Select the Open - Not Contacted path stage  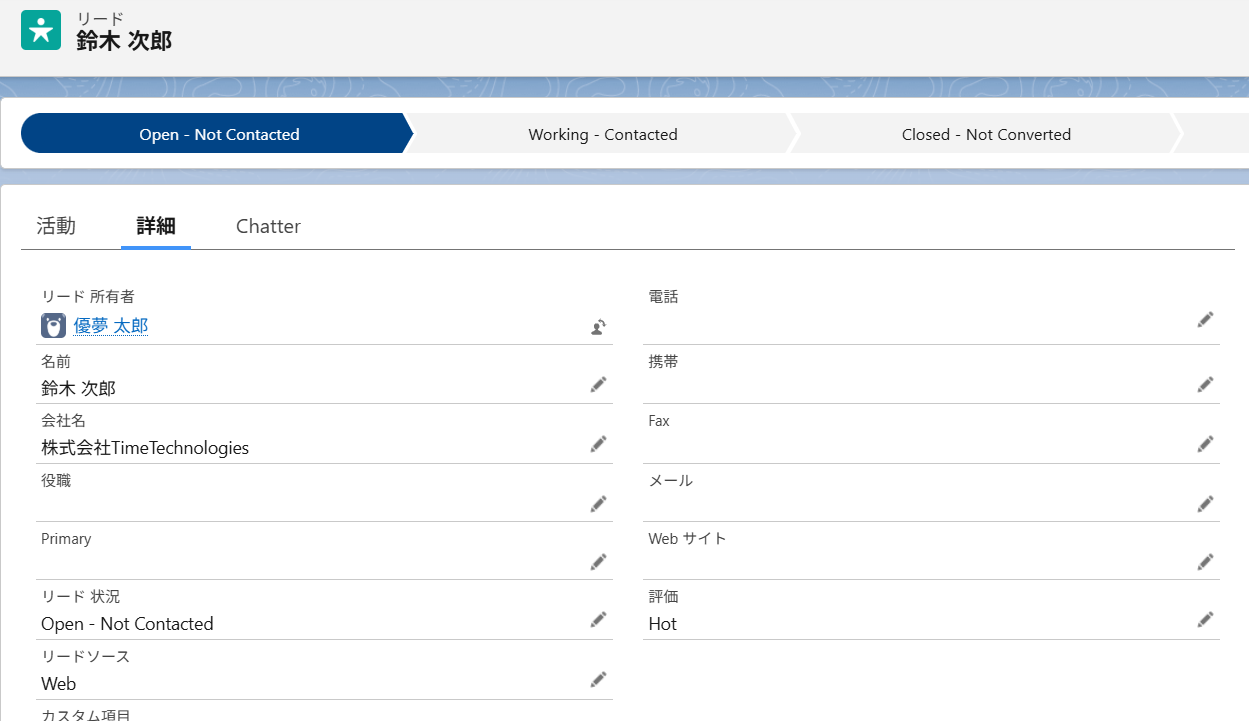click(x=216, y=134)
